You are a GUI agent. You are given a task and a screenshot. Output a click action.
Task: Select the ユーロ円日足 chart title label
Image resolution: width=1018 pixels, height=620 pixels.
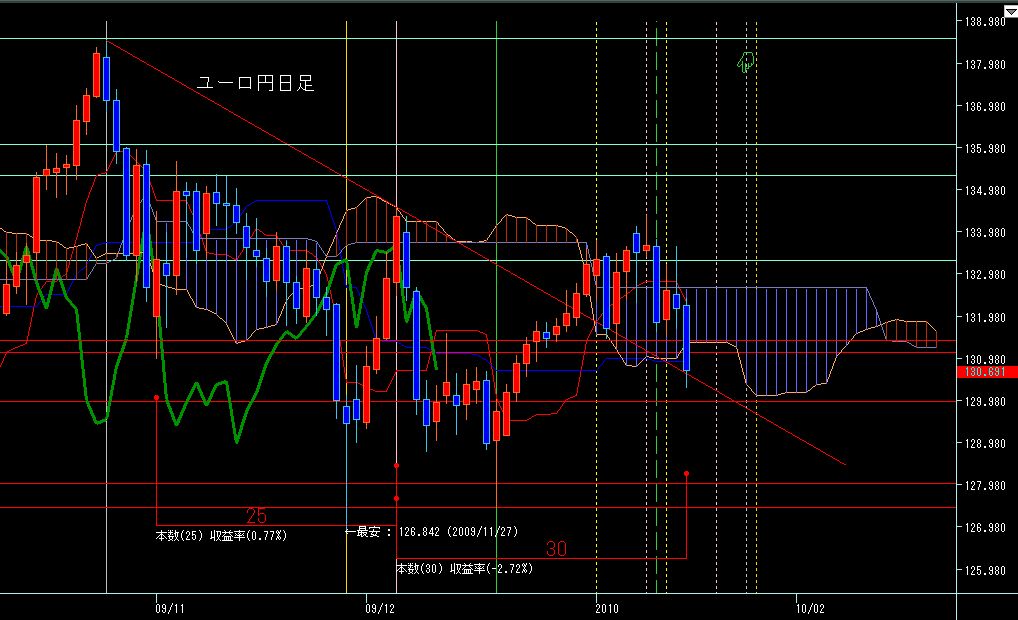tap(256, 83)
